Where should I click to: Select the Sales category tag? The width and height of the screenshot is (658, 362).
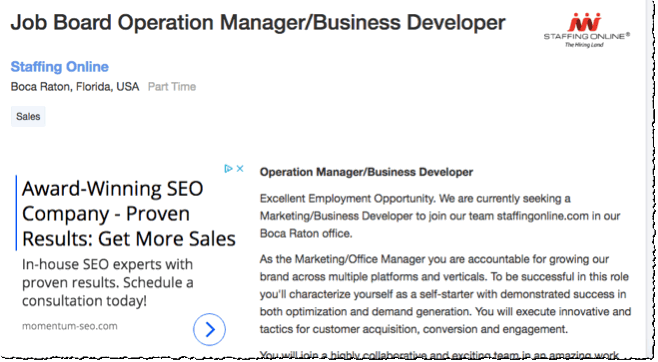(28, 116)
